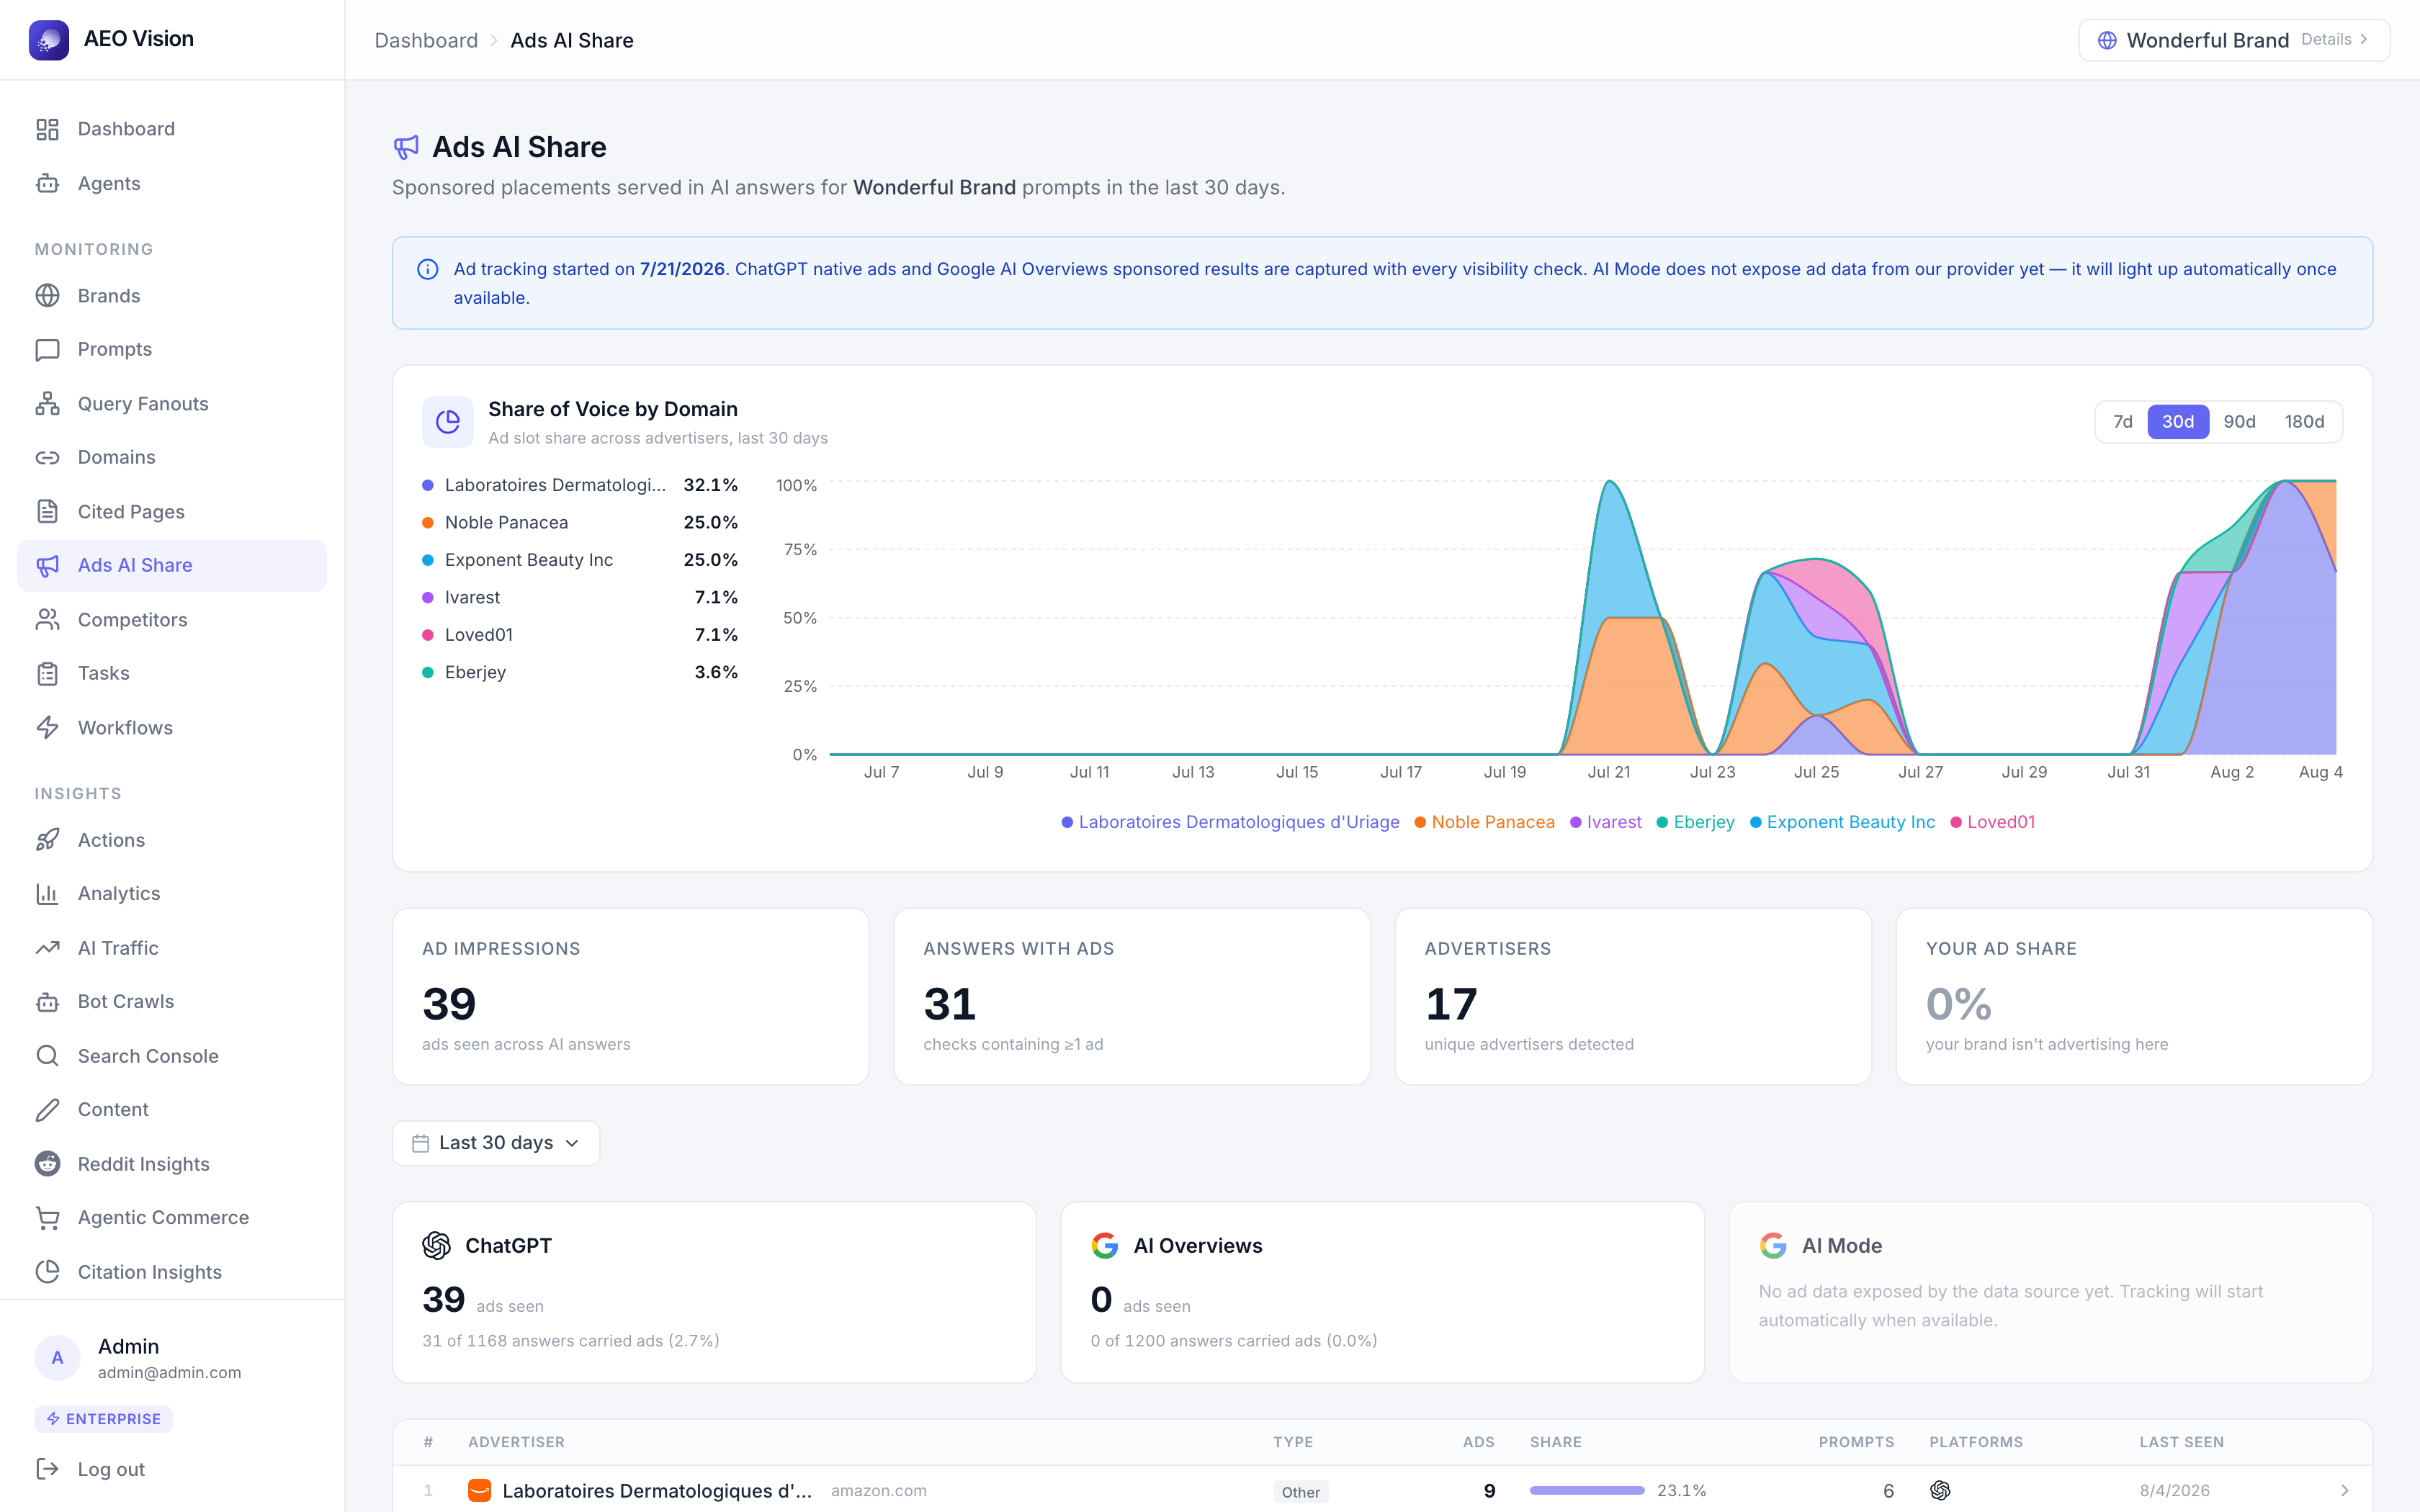Image resolution: width=2420 pixels, height=1512 pixels.
Task: Click the Your Ad Share 0% card
Action: coord(2134,996)
